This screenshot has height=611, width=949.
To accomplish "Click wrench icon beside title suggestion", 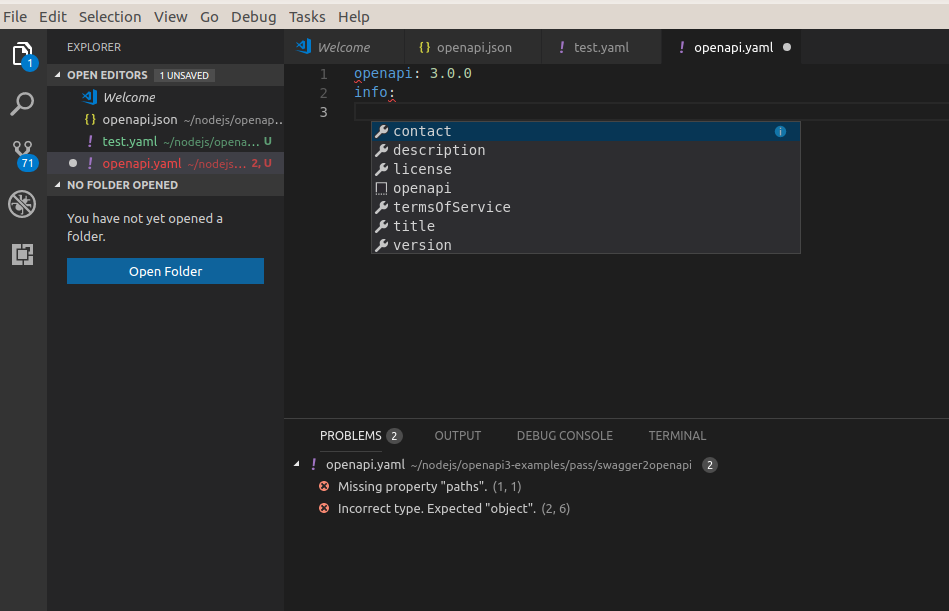I will 381,226.
